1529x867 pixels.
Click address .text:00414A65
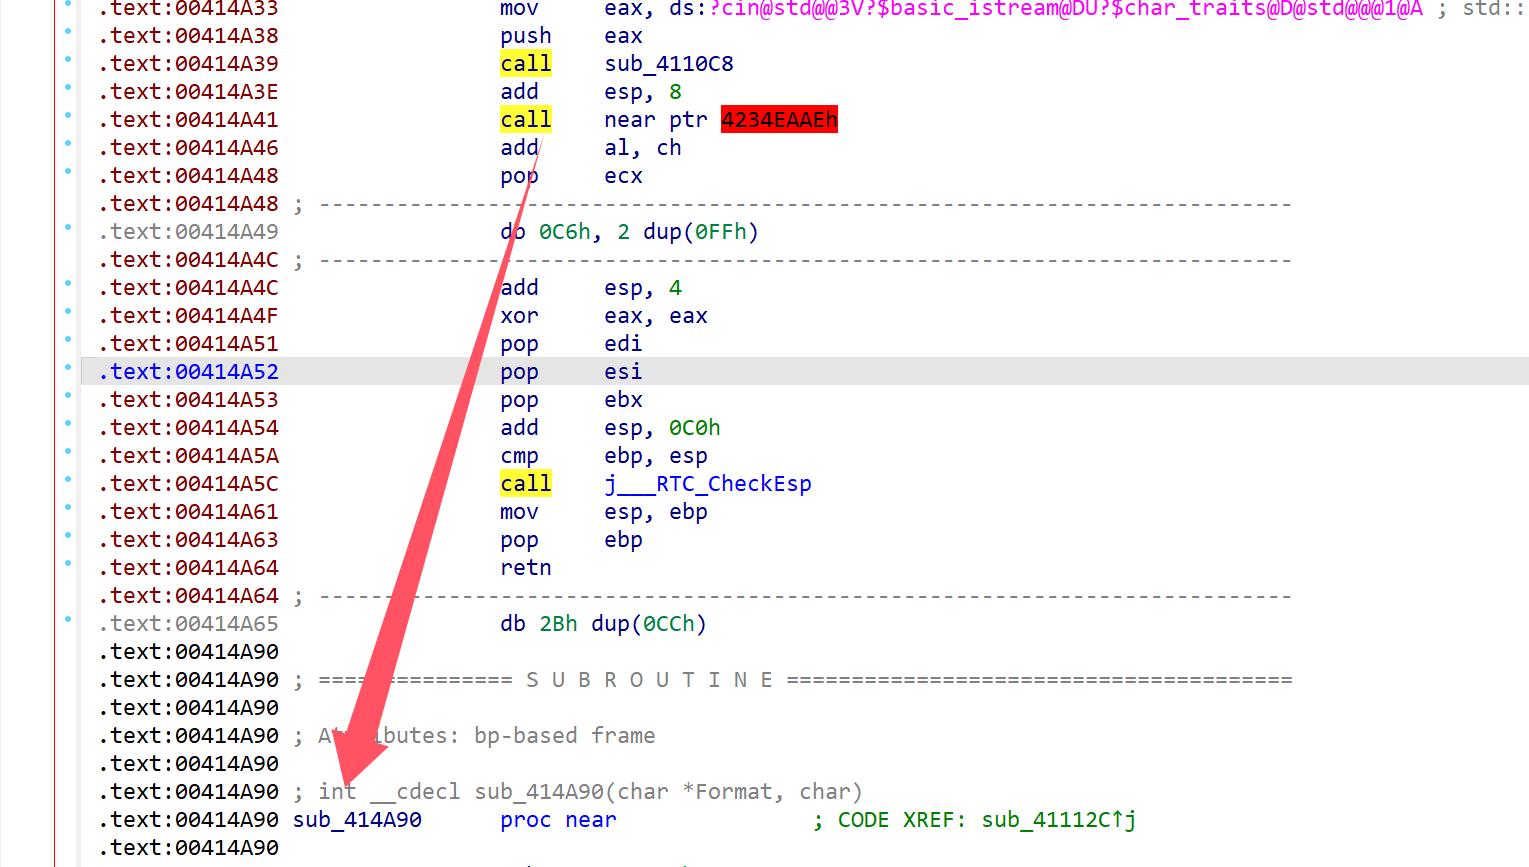[x=189, y=624]
